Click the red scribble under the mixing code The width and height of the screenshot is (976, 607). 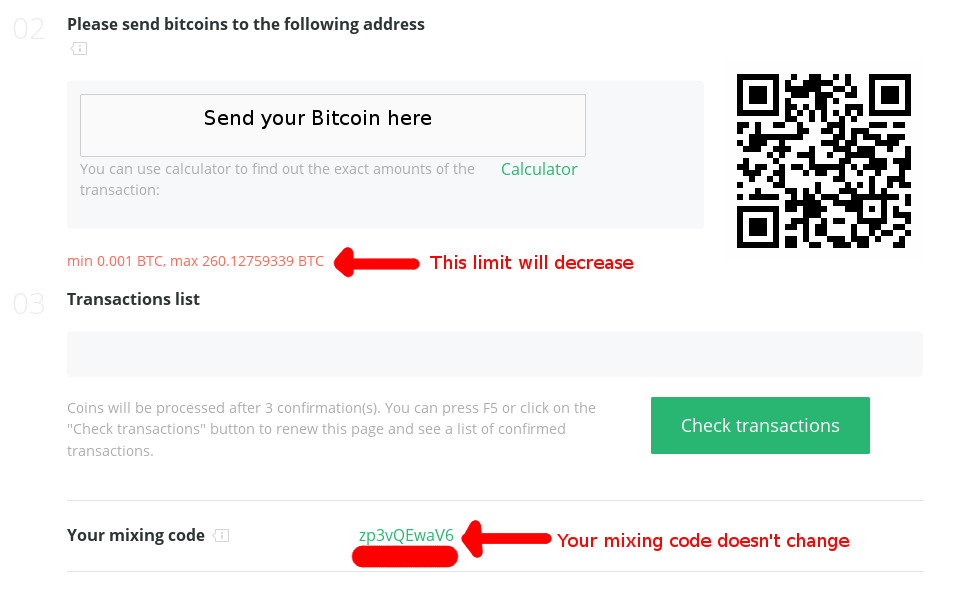click(x=405, y=557)
